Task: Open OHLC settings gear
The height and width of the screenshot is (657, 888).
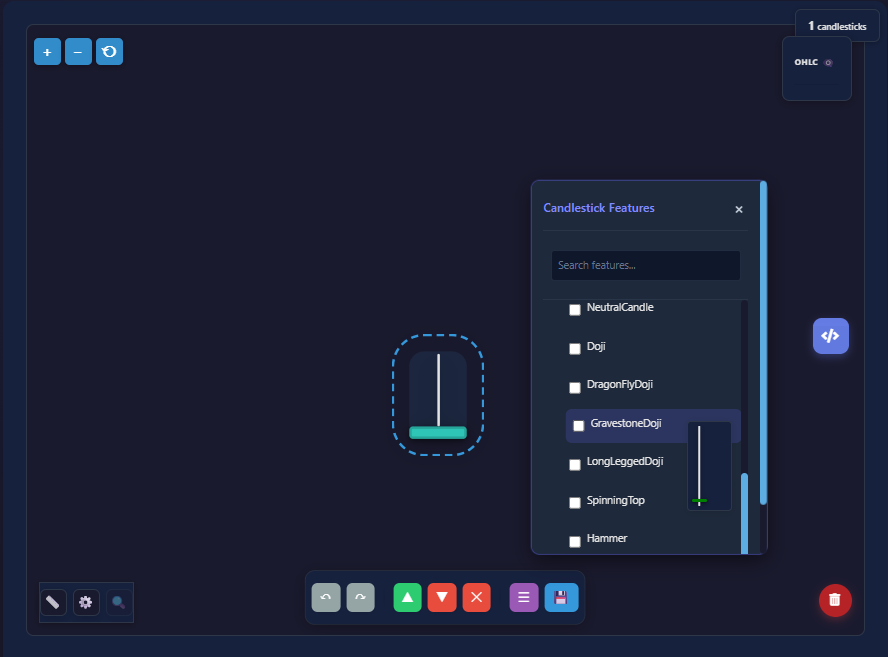Action: coord(829,62)
